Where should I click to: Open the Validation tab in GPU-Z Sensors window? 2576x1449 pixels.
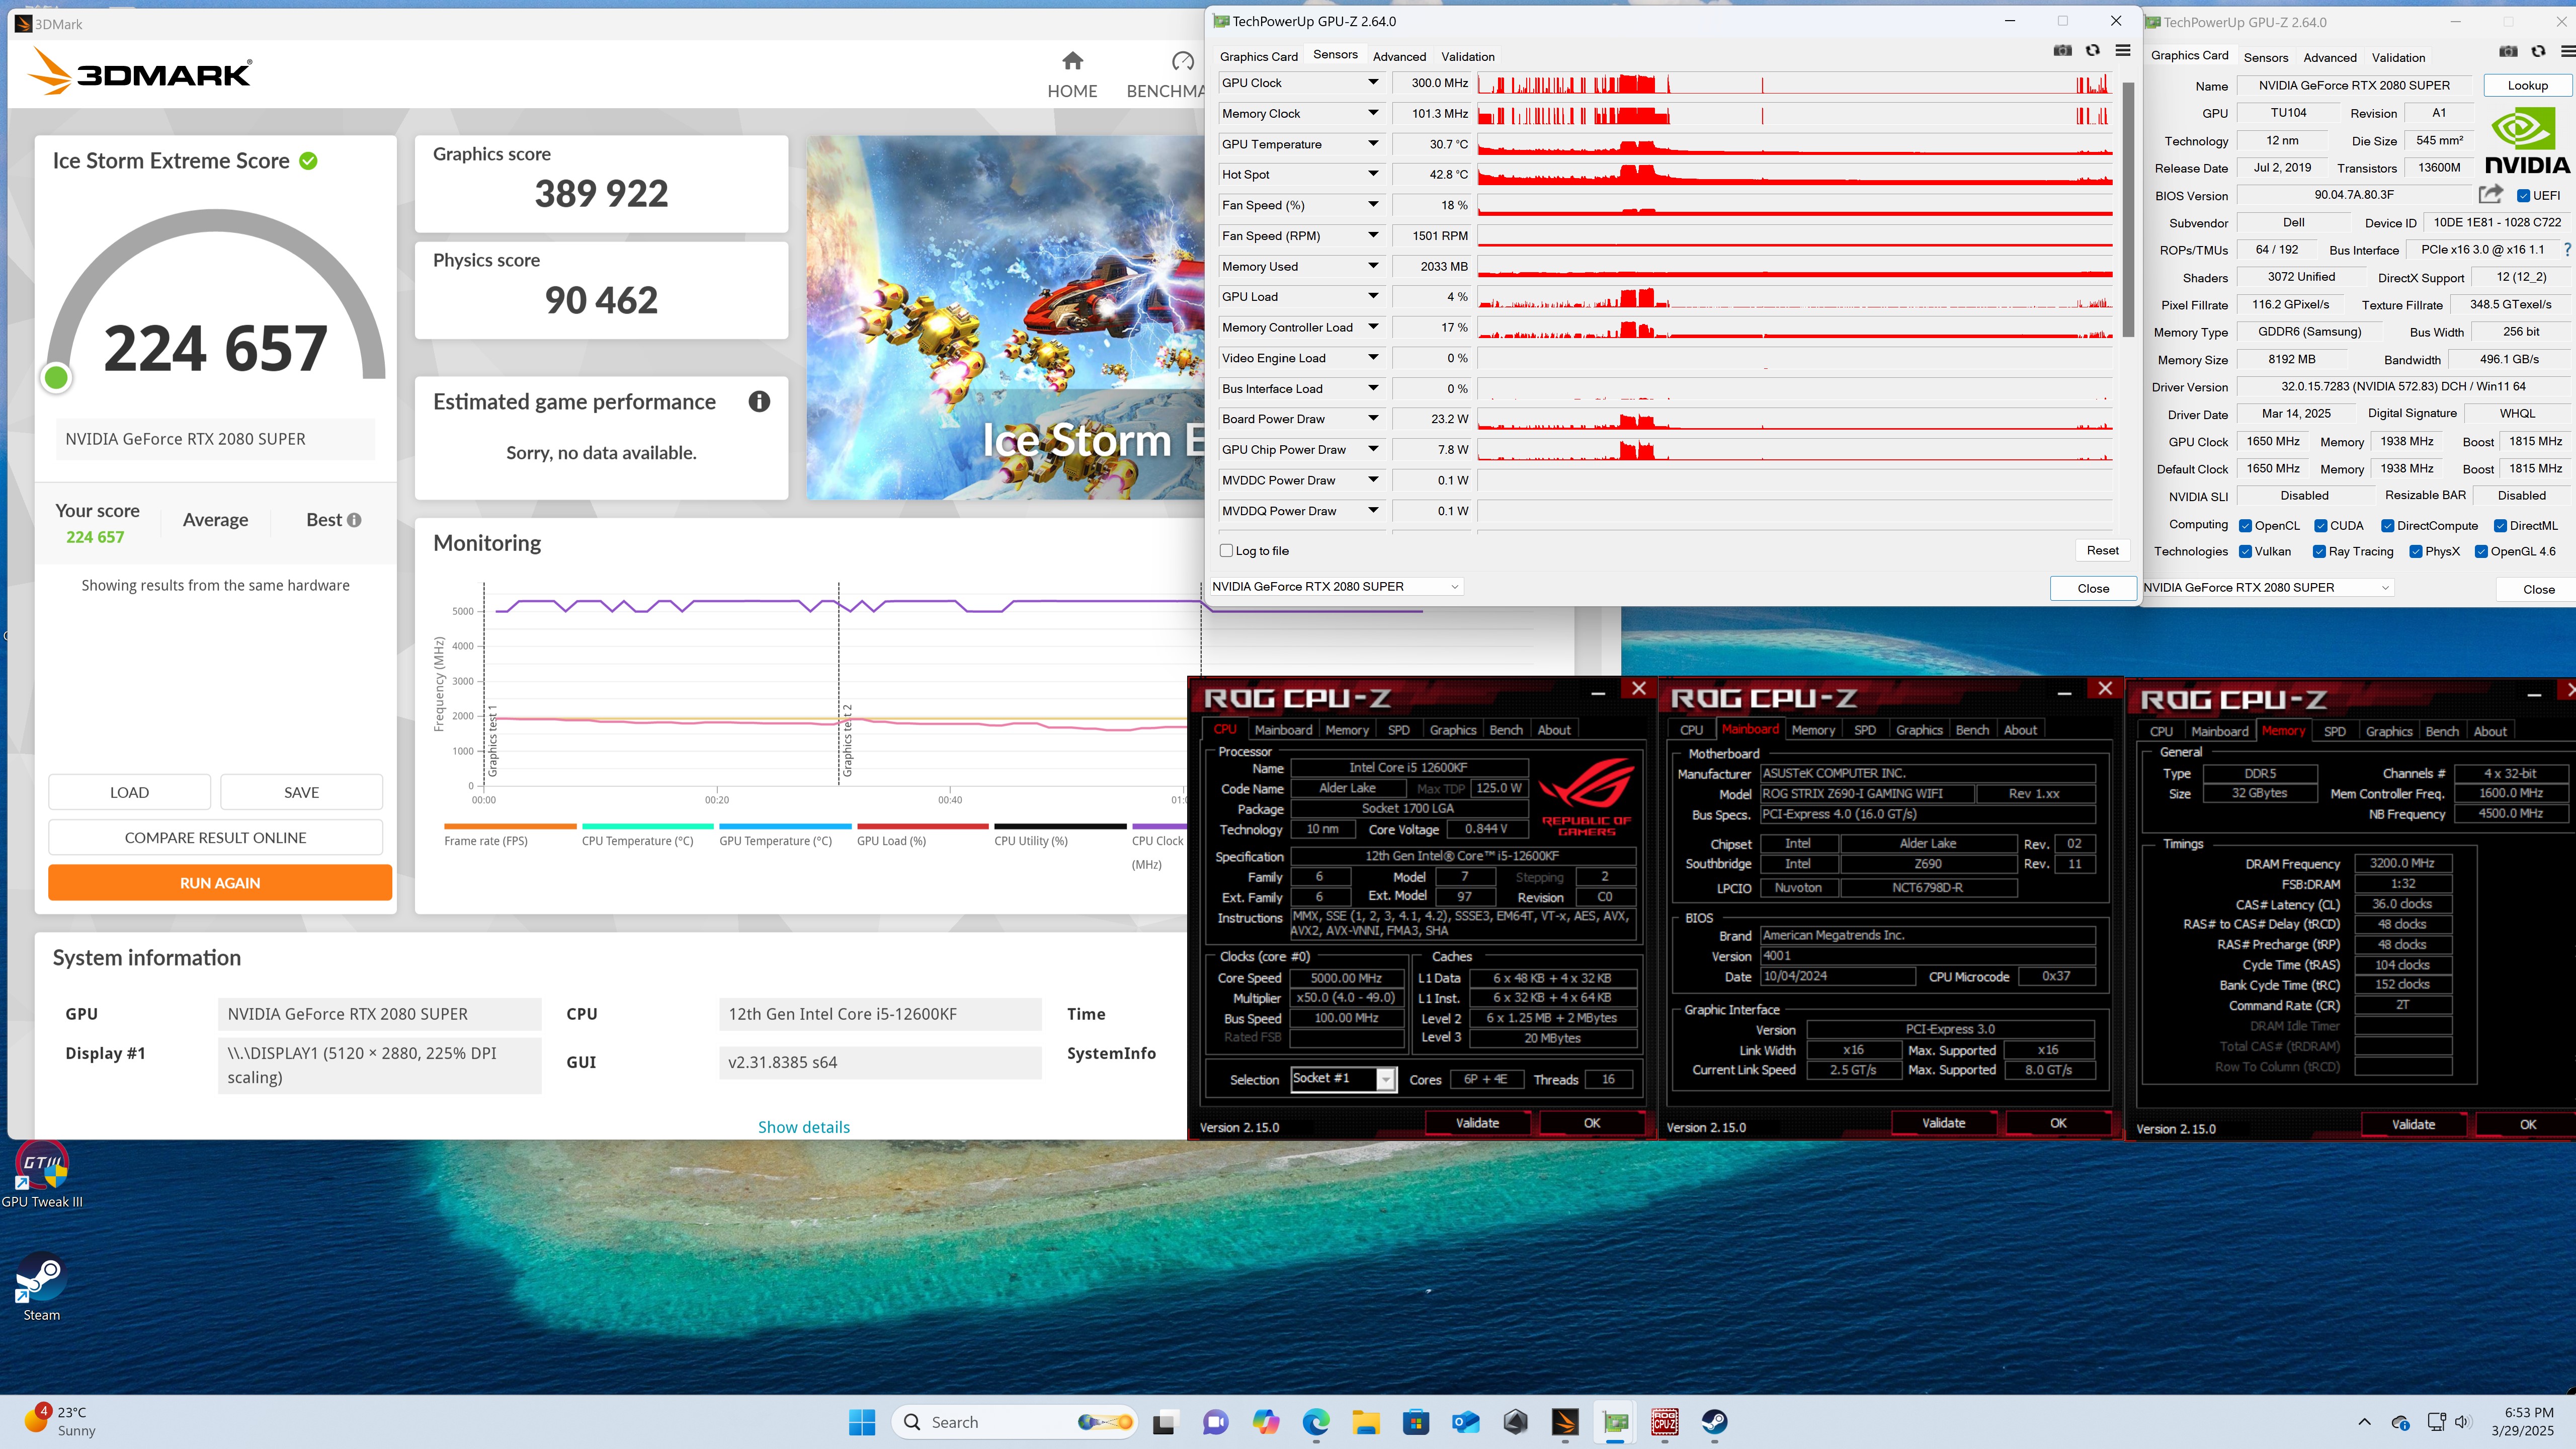1467,57
